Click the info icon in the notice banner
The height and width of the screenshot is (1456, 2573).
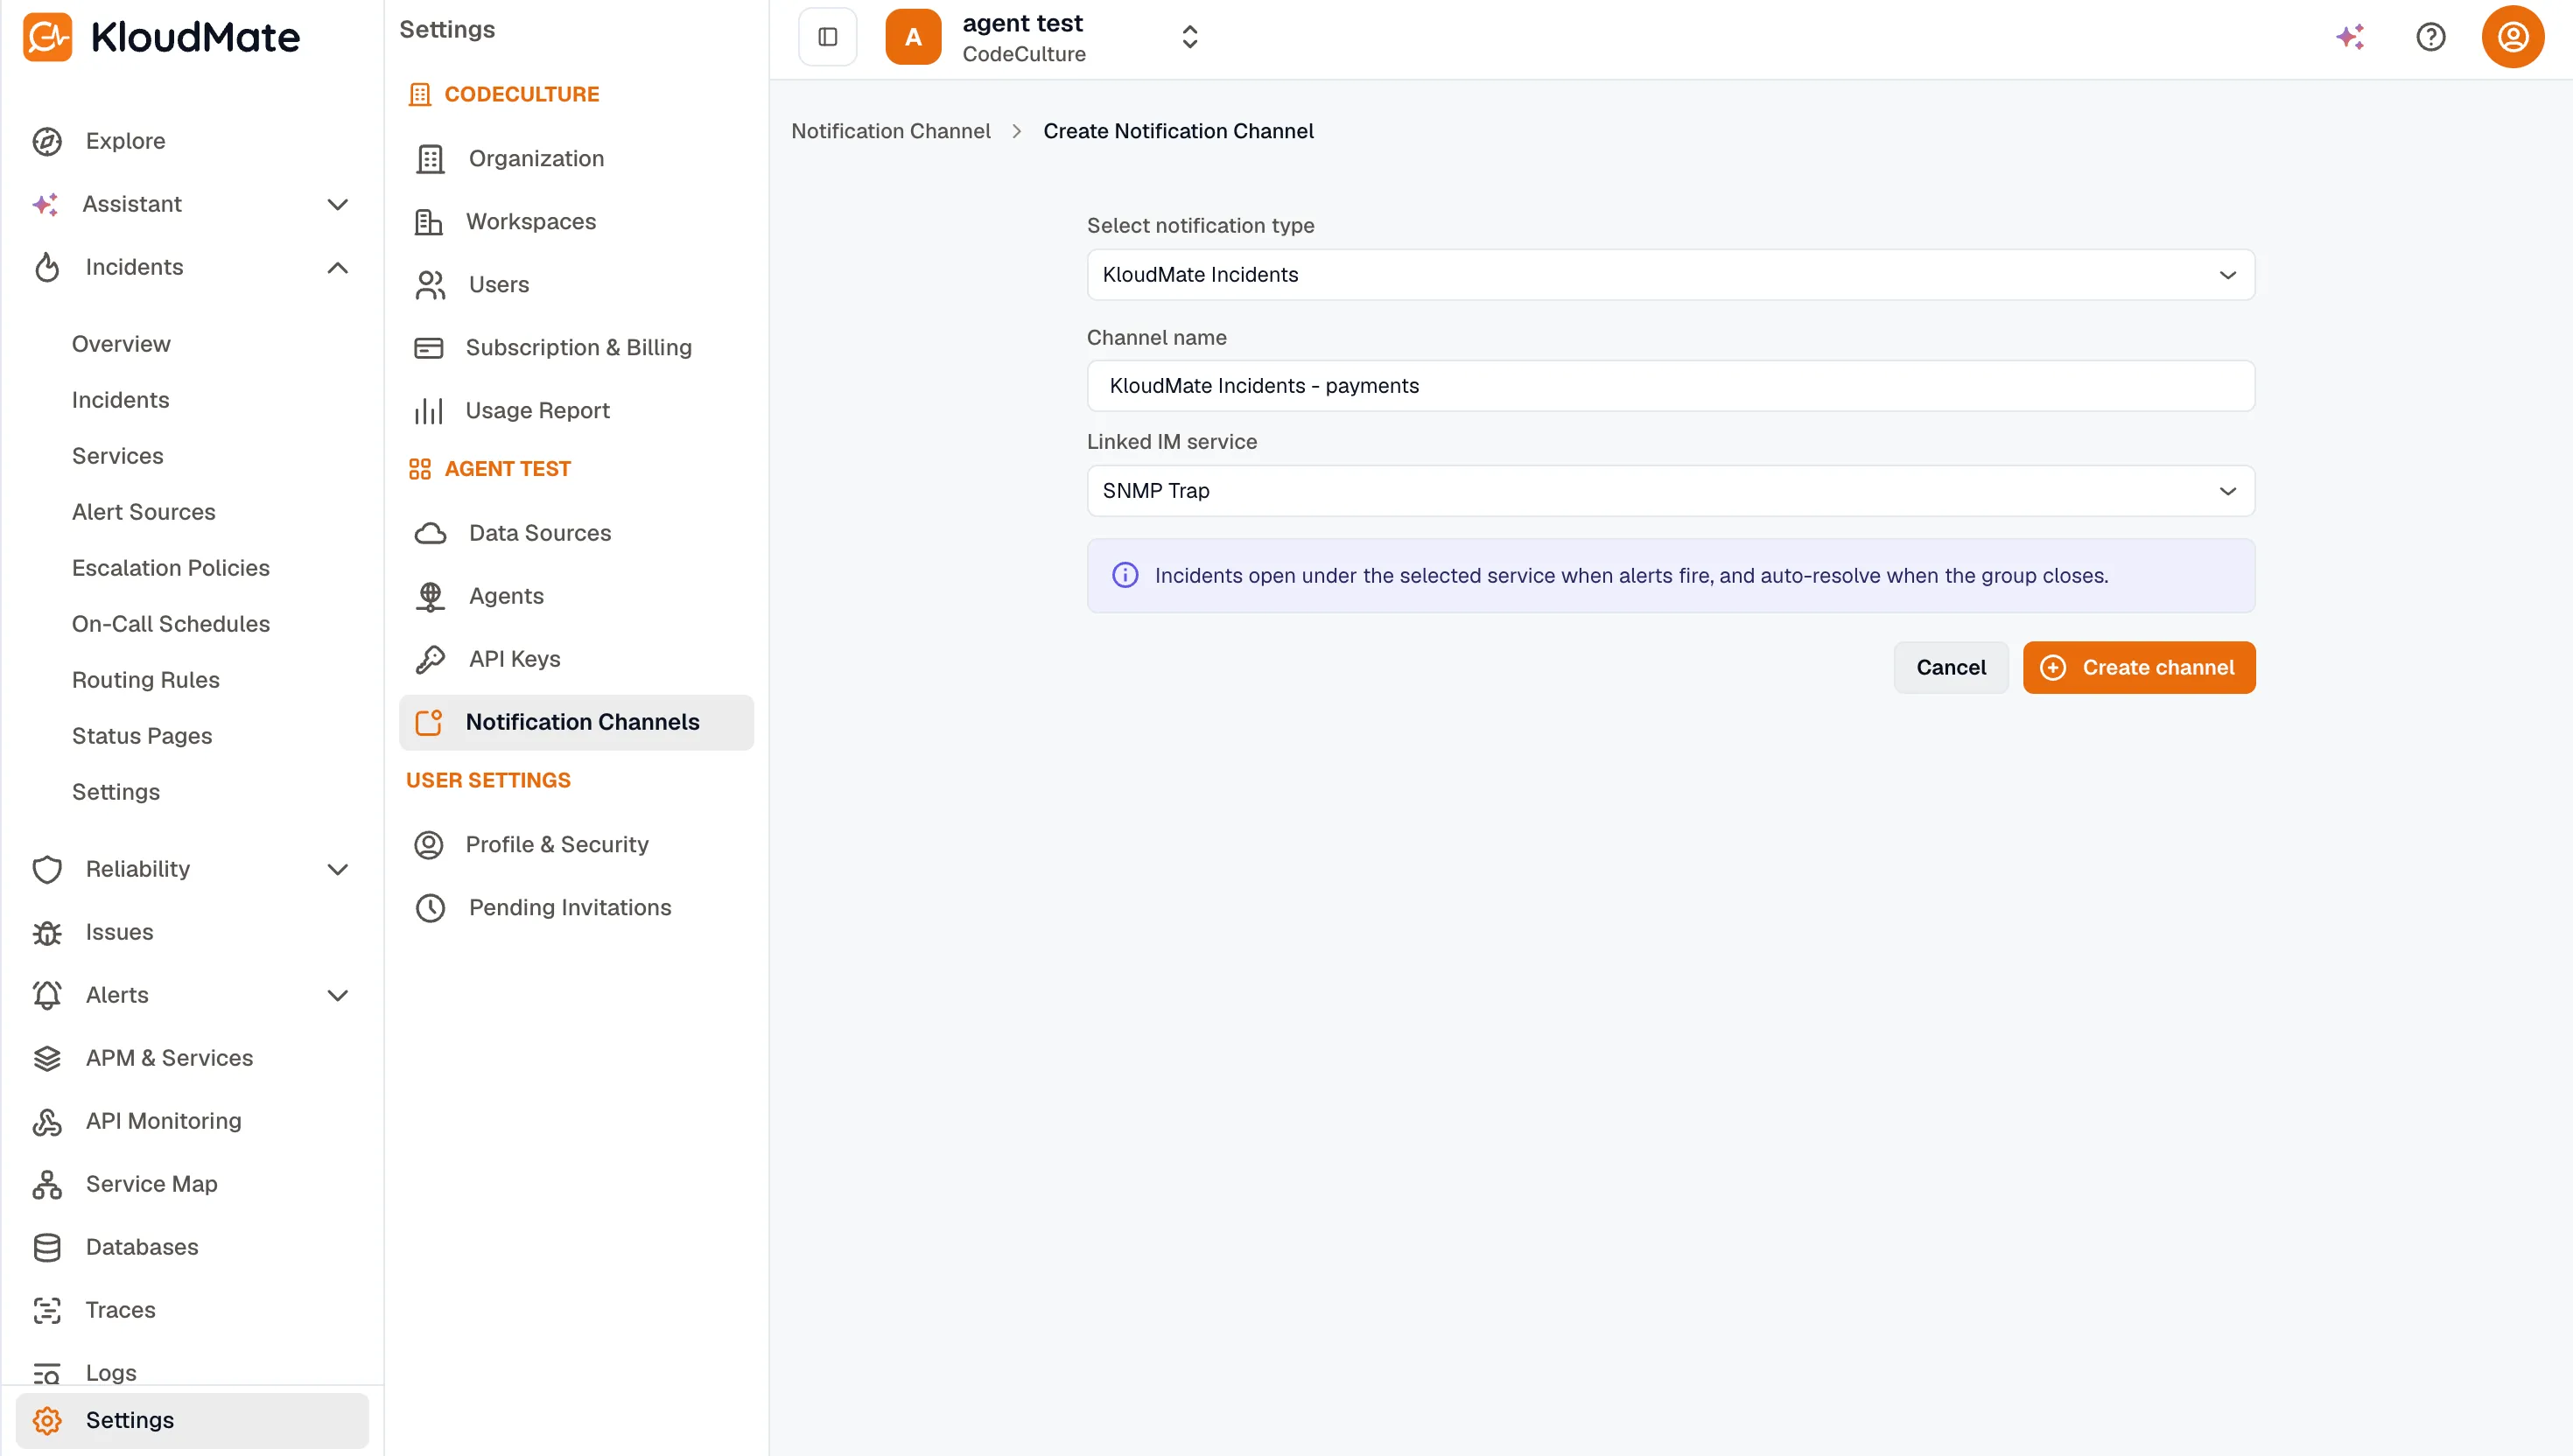(1124, 575)
